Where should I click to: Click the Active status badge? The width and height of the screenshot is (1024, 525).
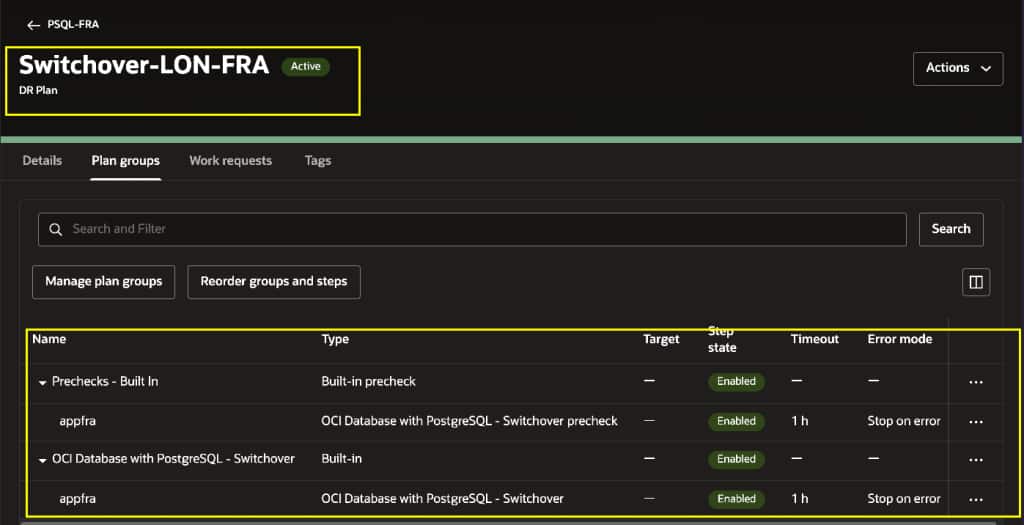point(306,67)
